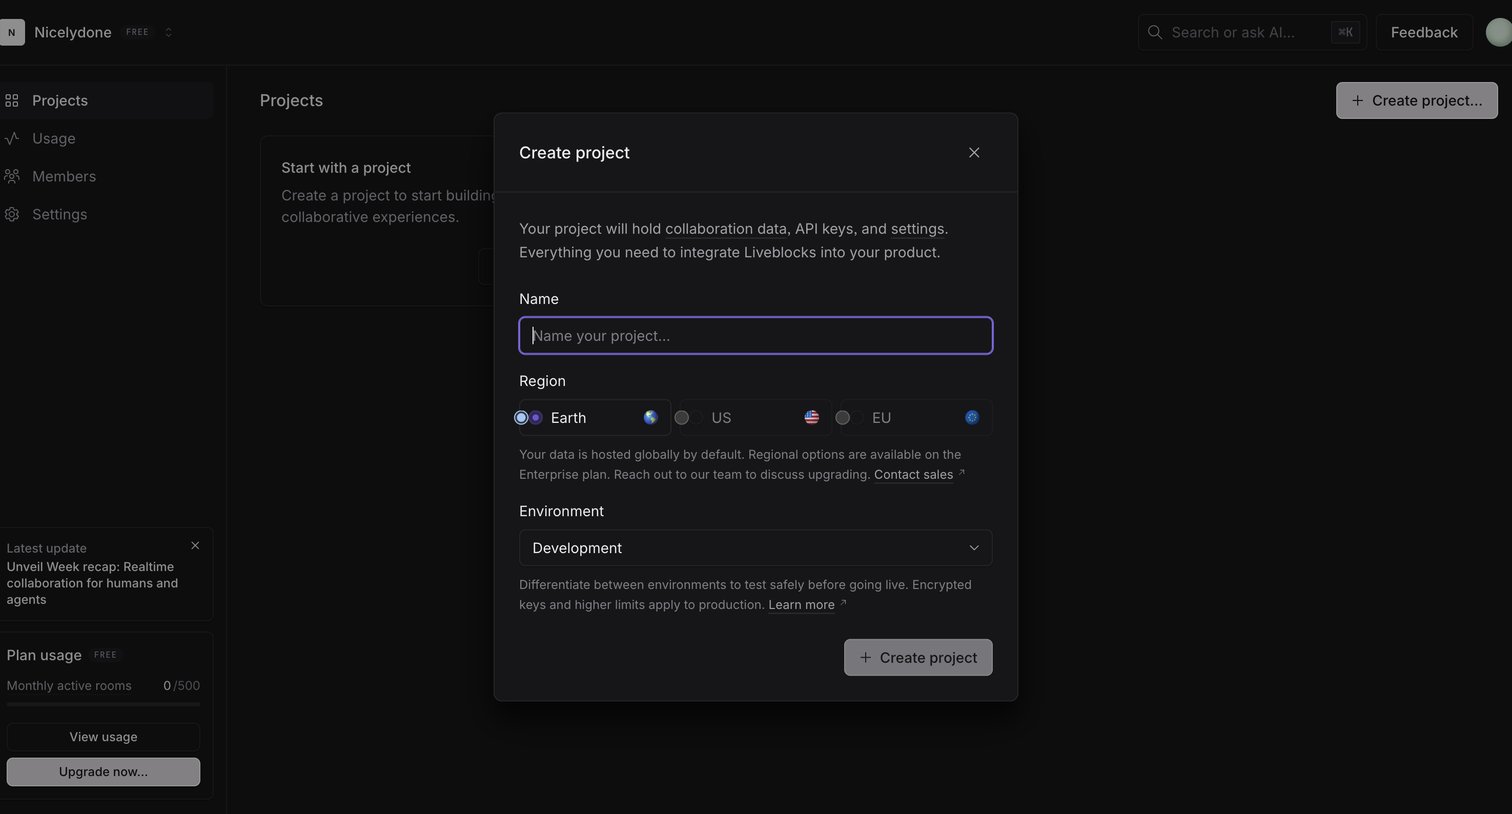This screenshot has width=1512, height=814.
Task: Go to Usage in the sidebar
Action: 106,138
